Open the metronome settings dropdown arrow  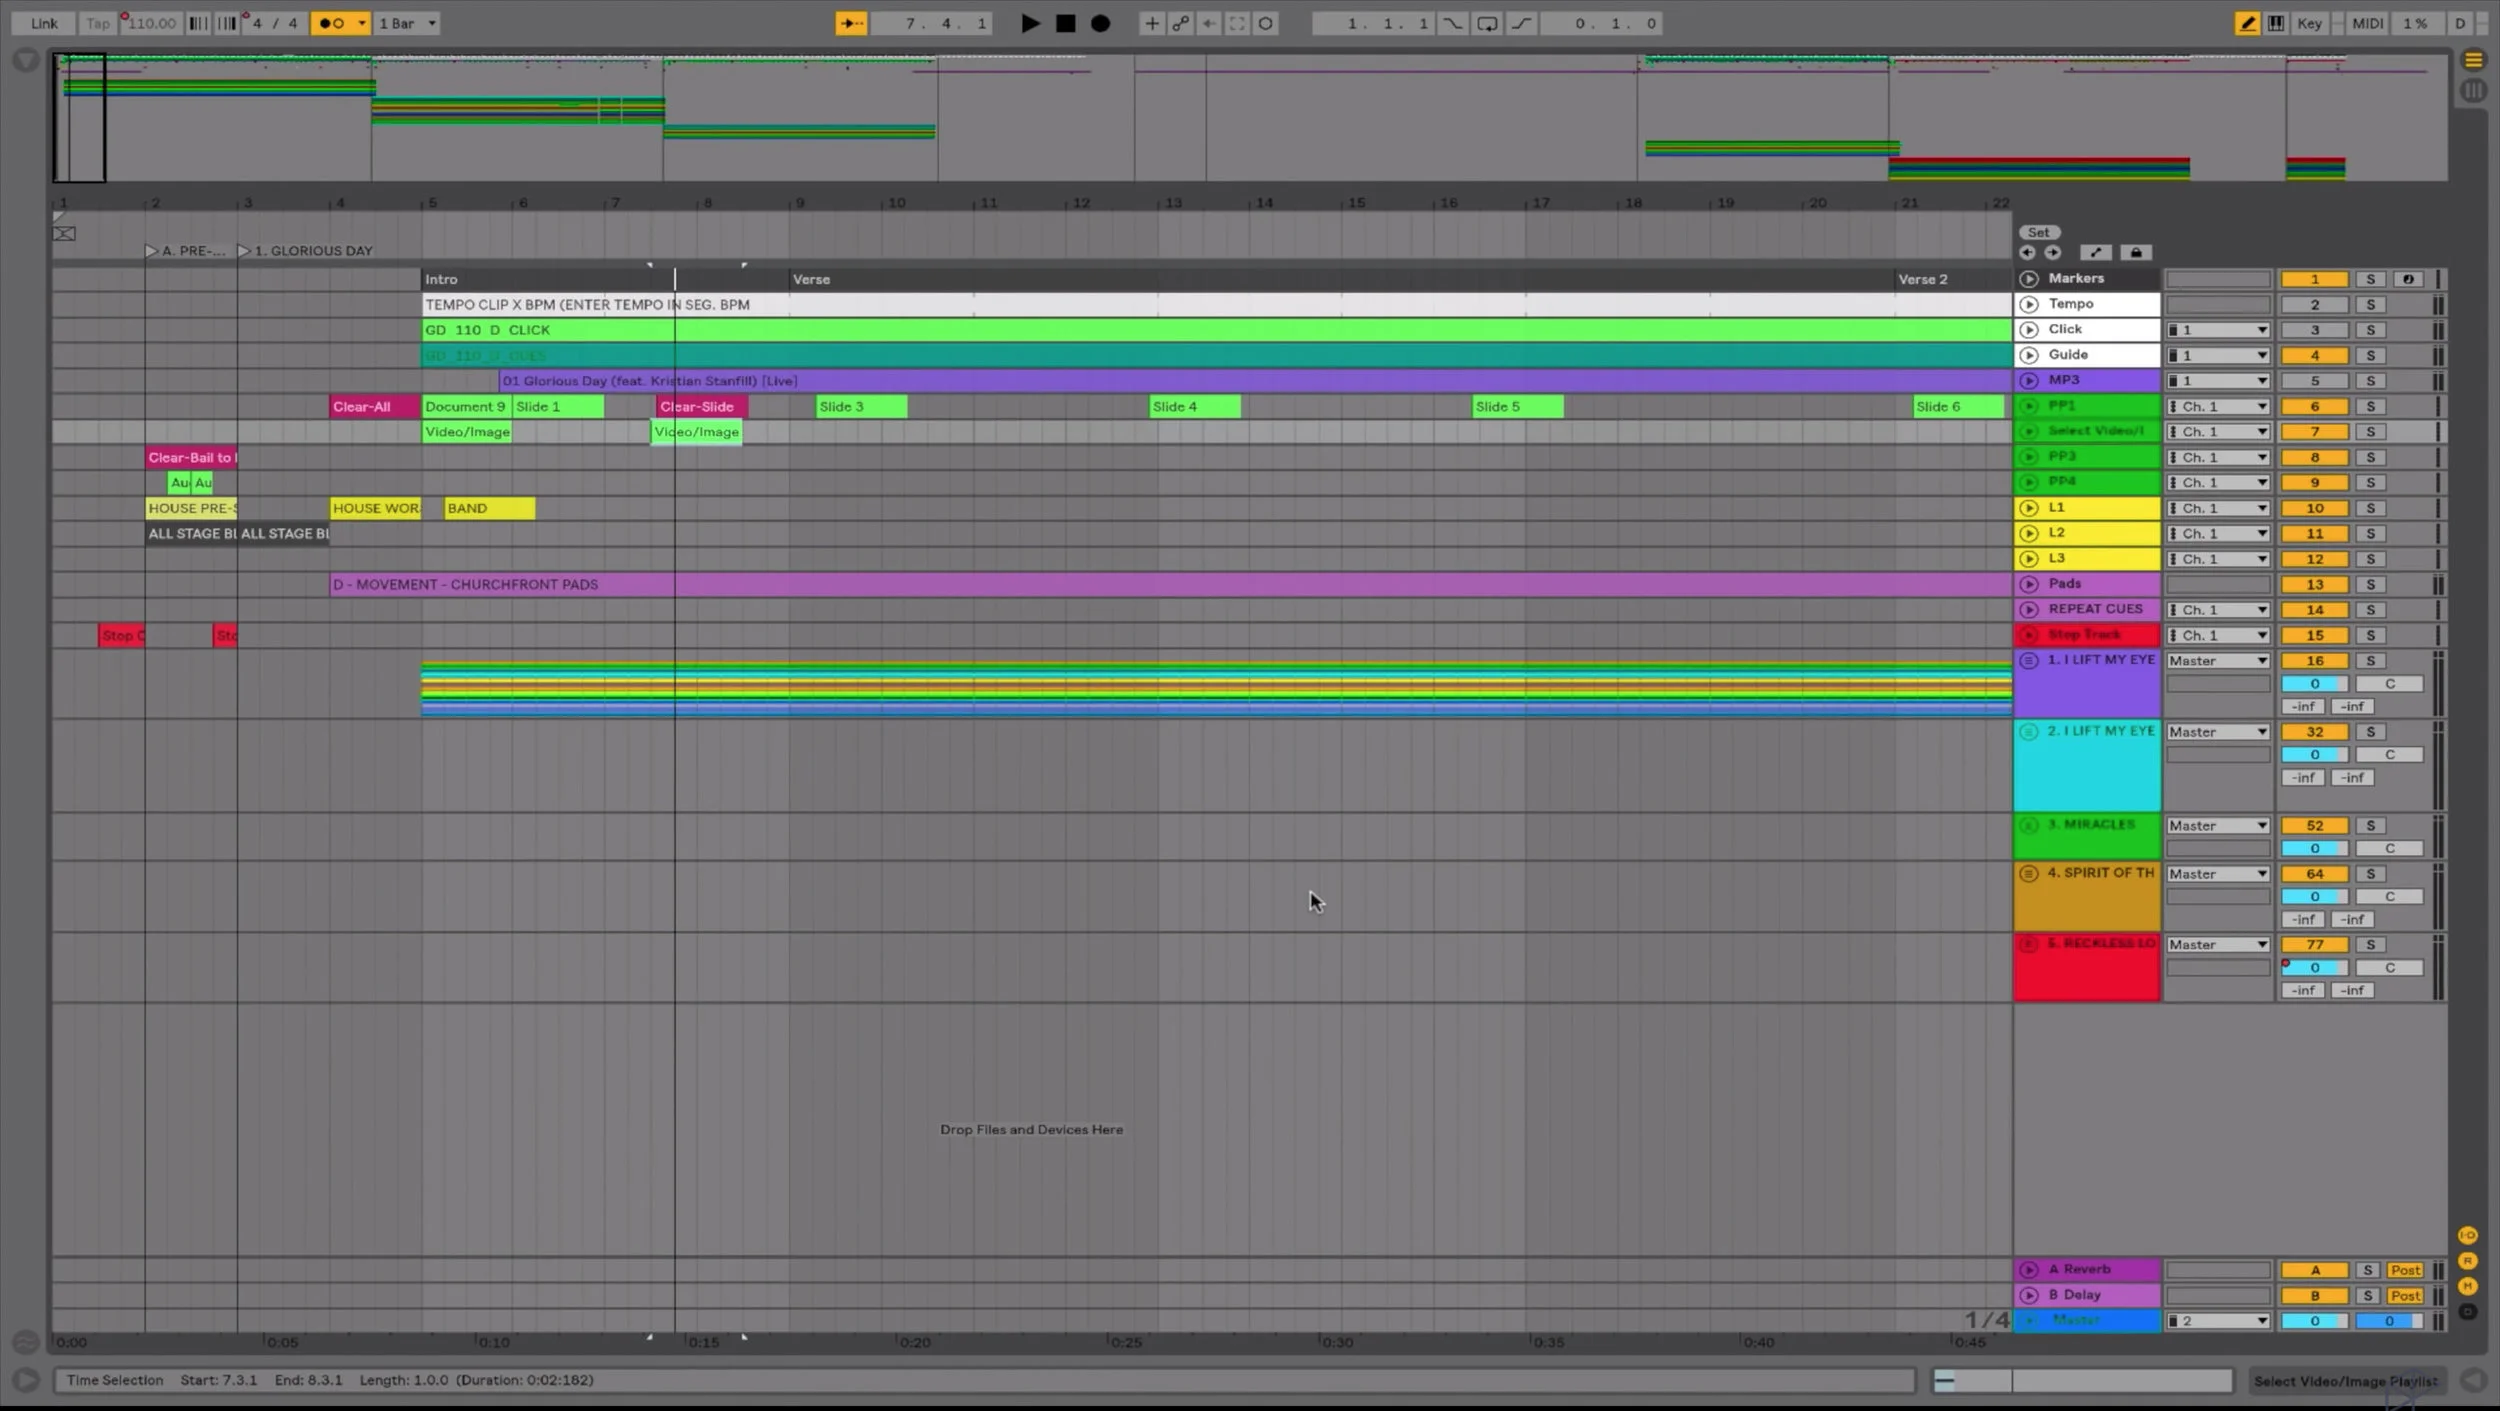pyautogui.click(x=362, y=23)
